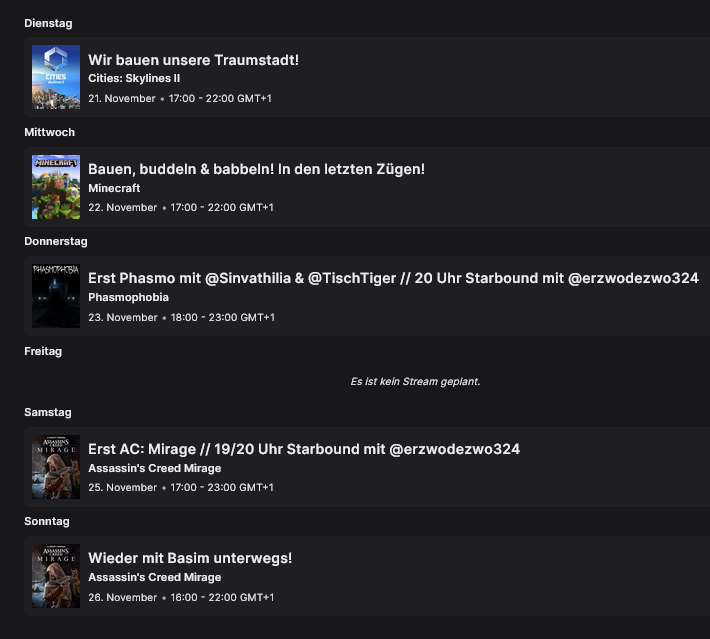Click the 'Freitag' day heading
The width and height of the screenshot is (710, 639).
[43, 351]
